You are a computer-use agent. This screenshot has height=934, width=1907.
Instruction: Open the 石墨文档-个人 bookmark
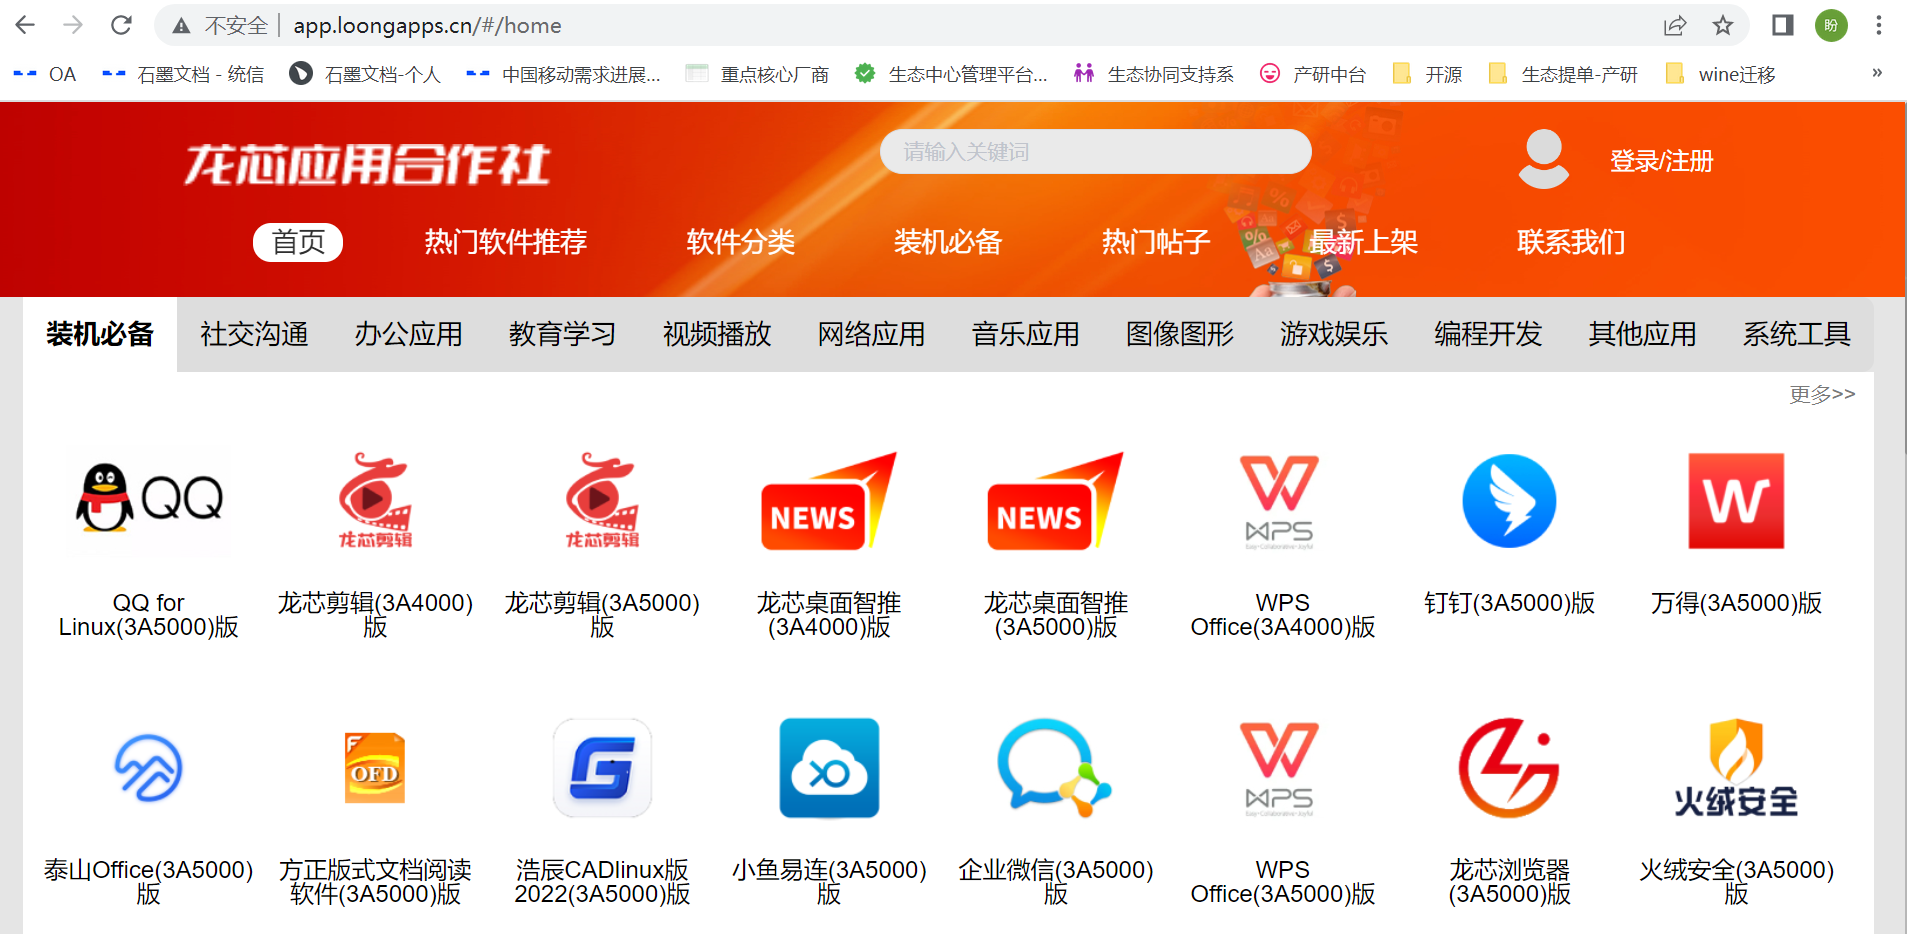[x=365, y=74]
